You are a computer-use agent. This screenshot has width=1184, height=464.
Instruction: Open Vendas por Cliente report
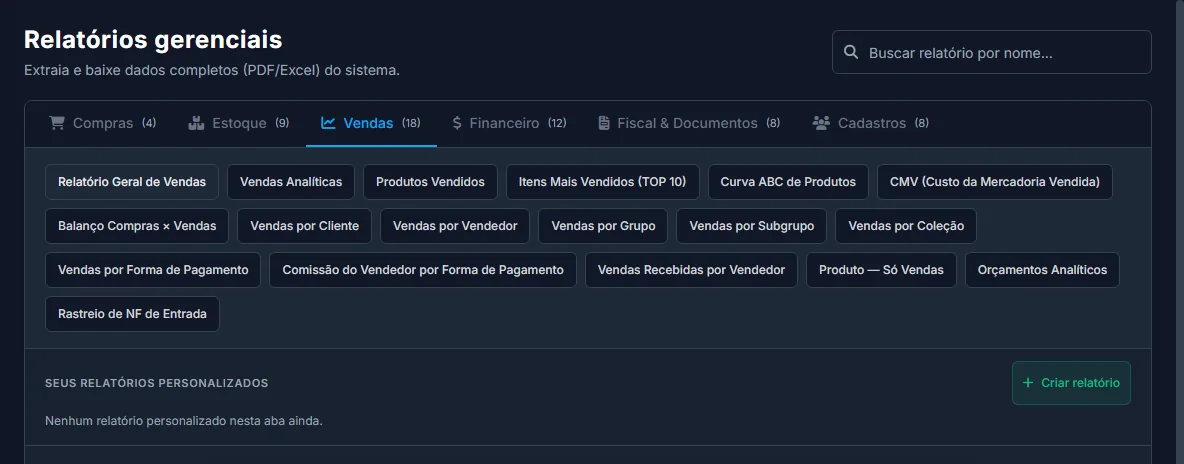click(304, 226)
